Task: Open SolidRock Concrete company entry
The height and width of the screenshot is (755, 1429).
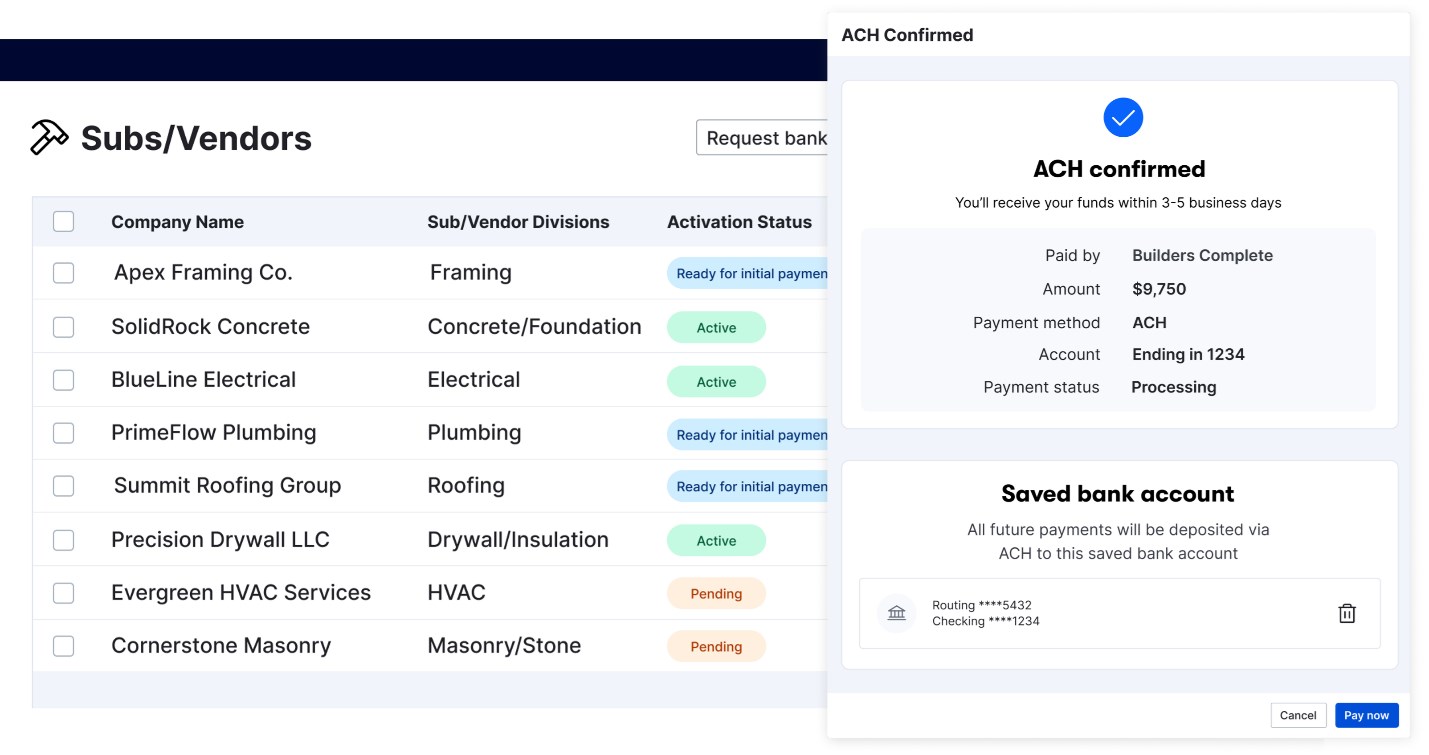Action: (x=210, y=327)
